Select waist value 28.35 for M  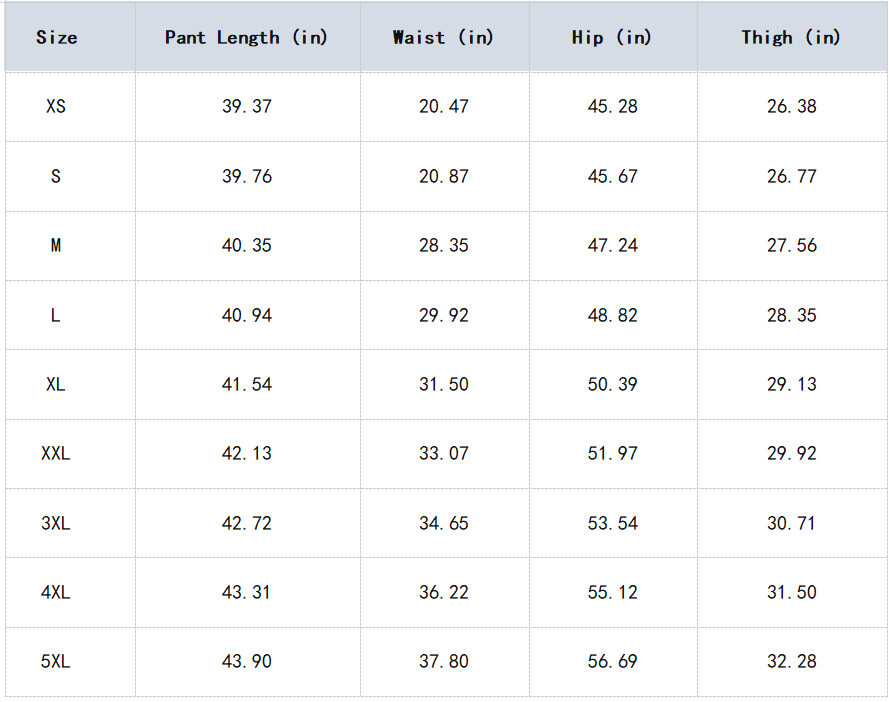[444, 245]
